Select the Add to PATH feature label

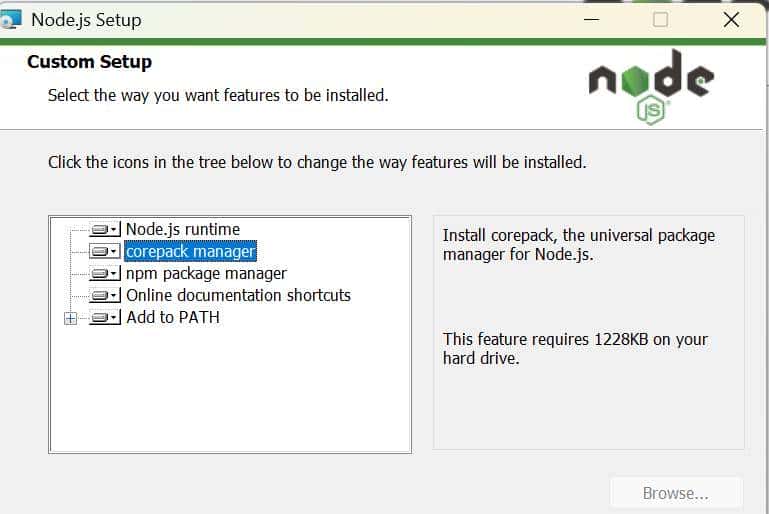pyautogui.click(x=173, y=317)
